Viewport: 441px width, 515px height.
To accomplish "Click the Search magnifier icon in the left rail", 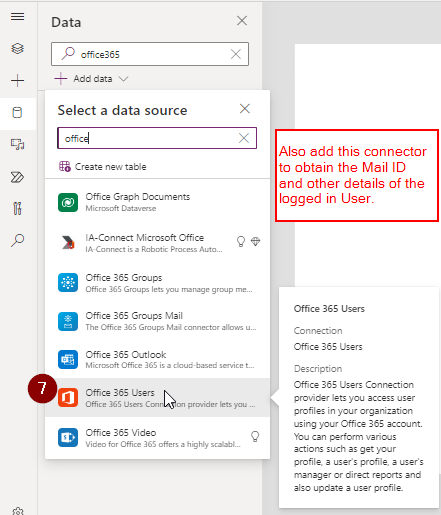I will tap(17, 240).
